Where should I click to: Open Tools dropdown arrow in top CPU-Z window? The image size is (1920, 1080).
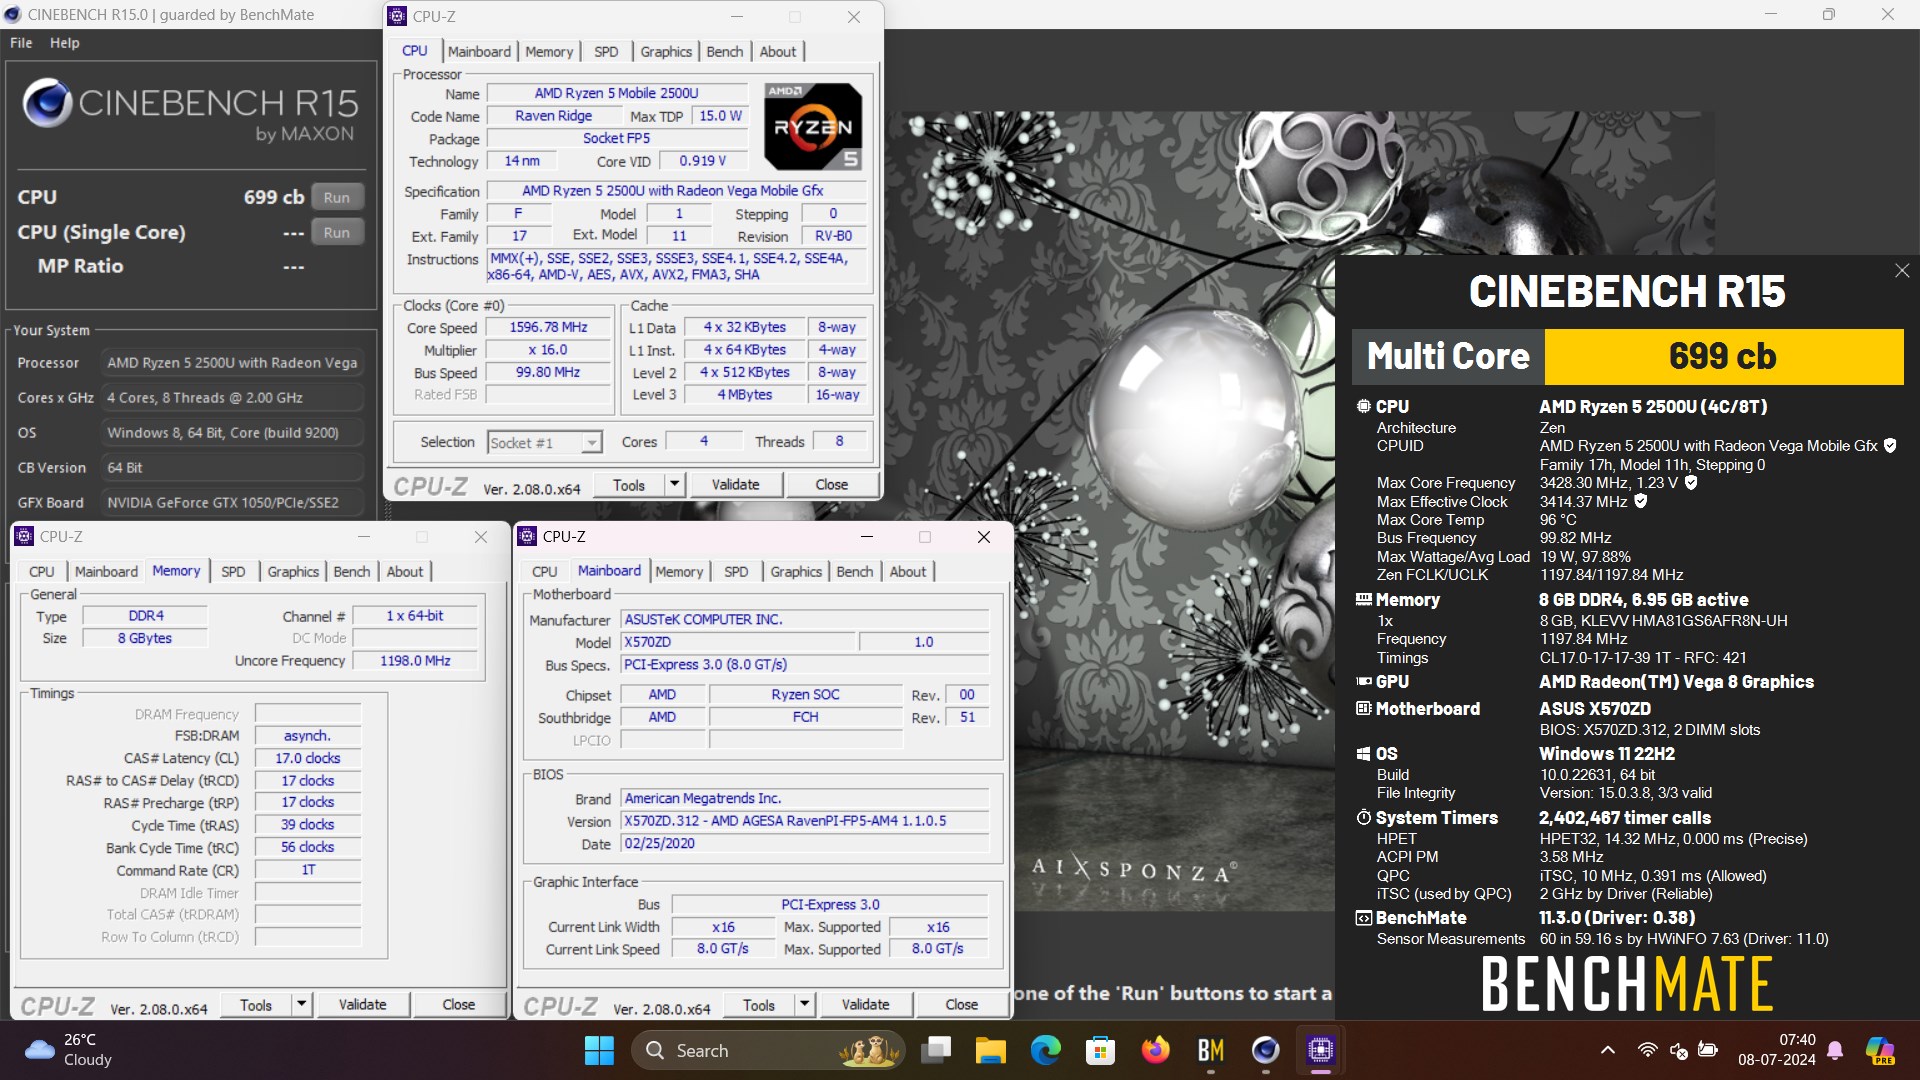[x=675, y=485]
